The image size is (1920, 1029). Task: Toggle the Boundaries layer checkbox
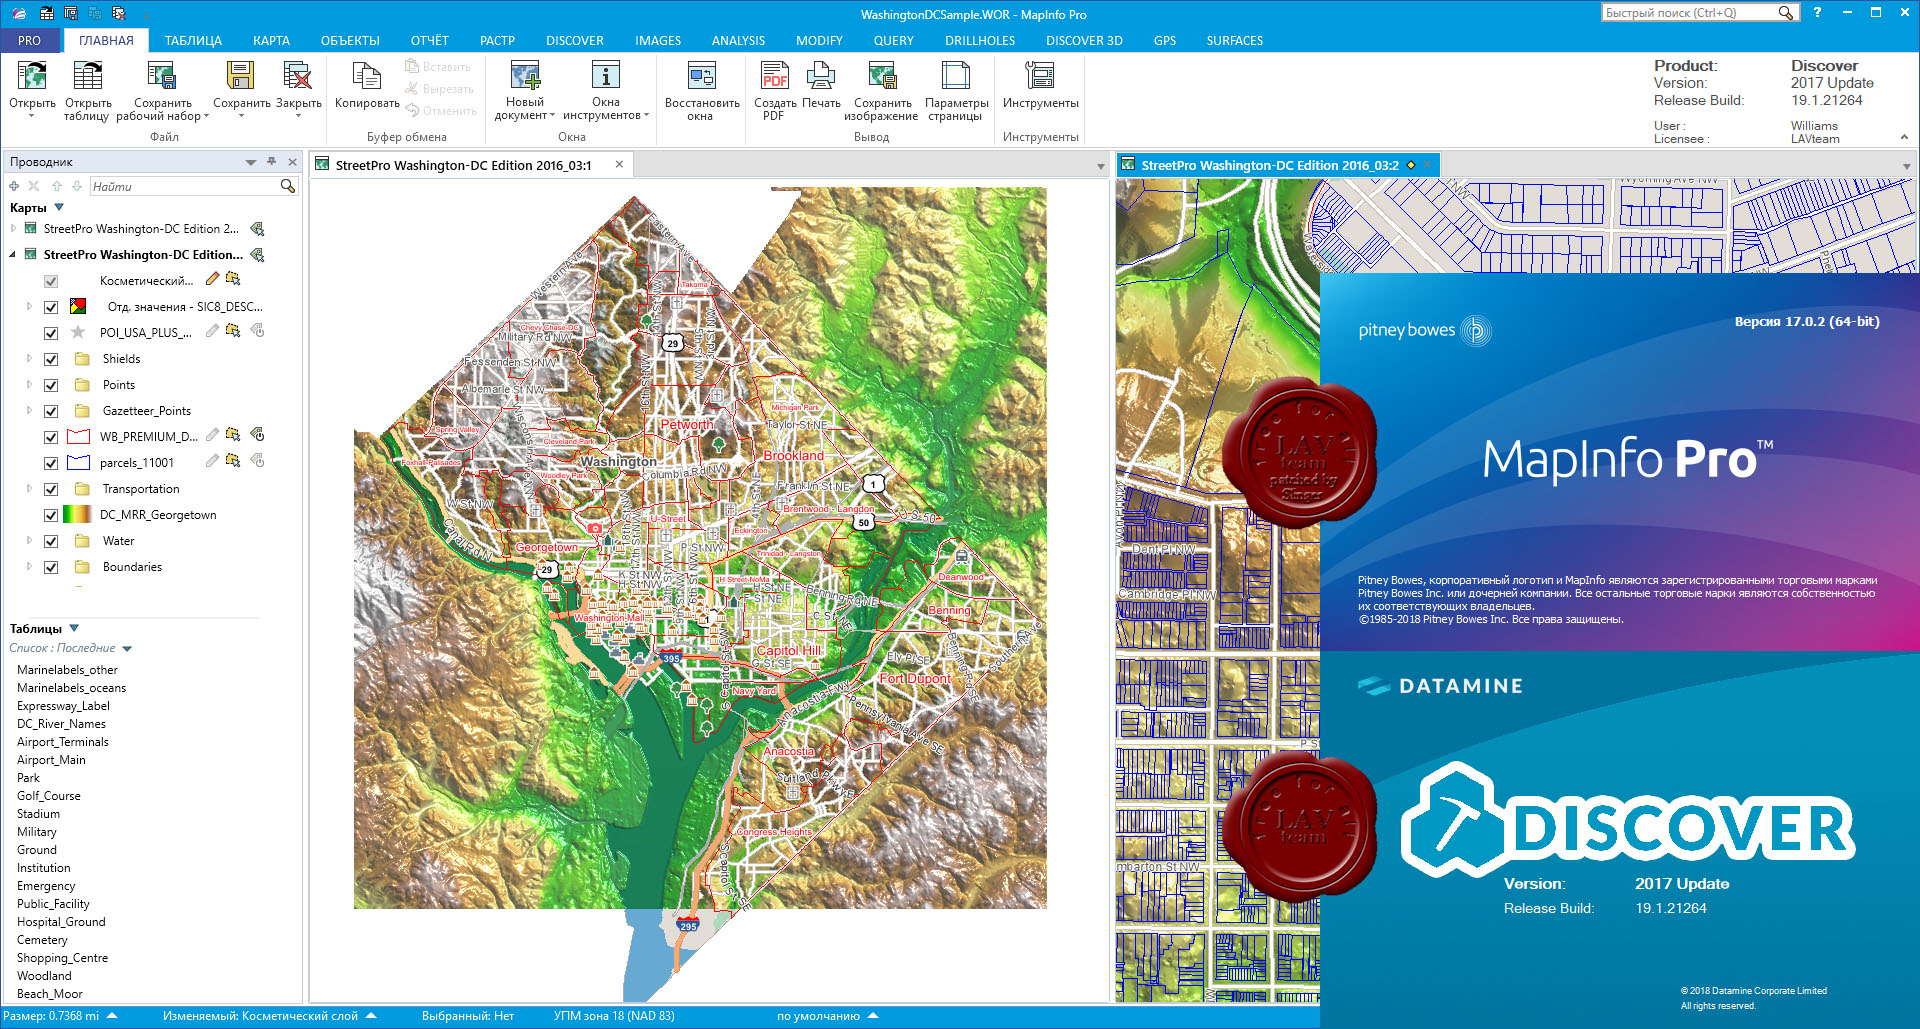tap(51, 567)
